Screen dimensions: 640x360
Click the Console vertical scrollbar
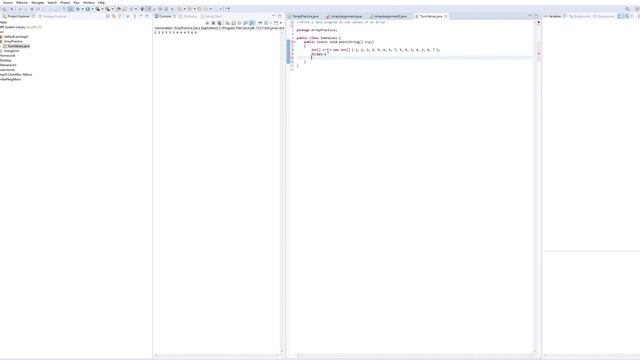tap(282, 192)
